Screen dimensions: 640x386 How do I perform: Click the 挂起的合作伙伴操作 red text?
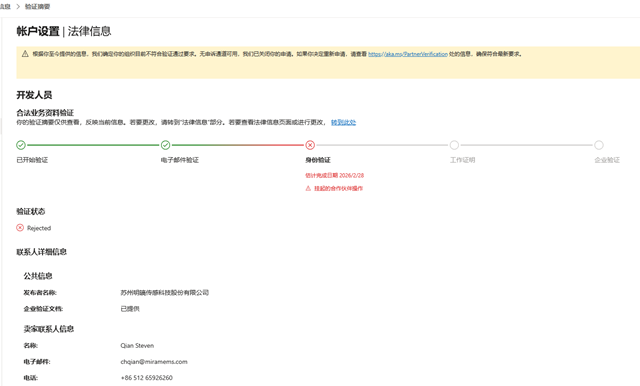tap(338, 189)
